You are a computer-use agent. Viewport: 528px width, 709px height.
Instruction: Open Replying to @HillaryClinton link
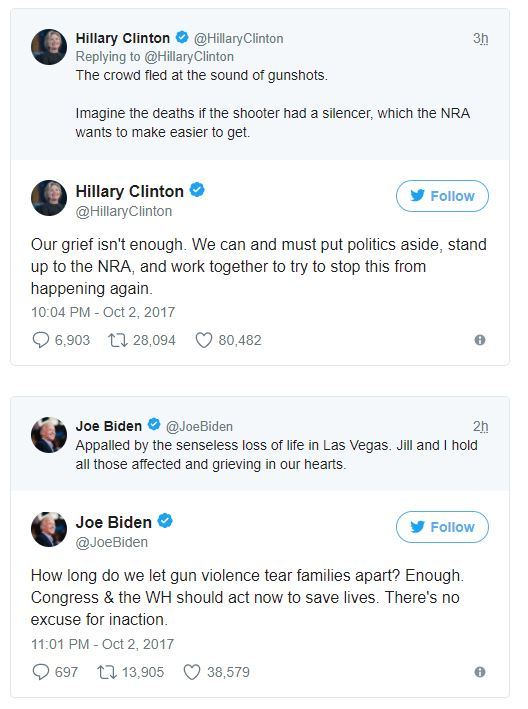155,57
